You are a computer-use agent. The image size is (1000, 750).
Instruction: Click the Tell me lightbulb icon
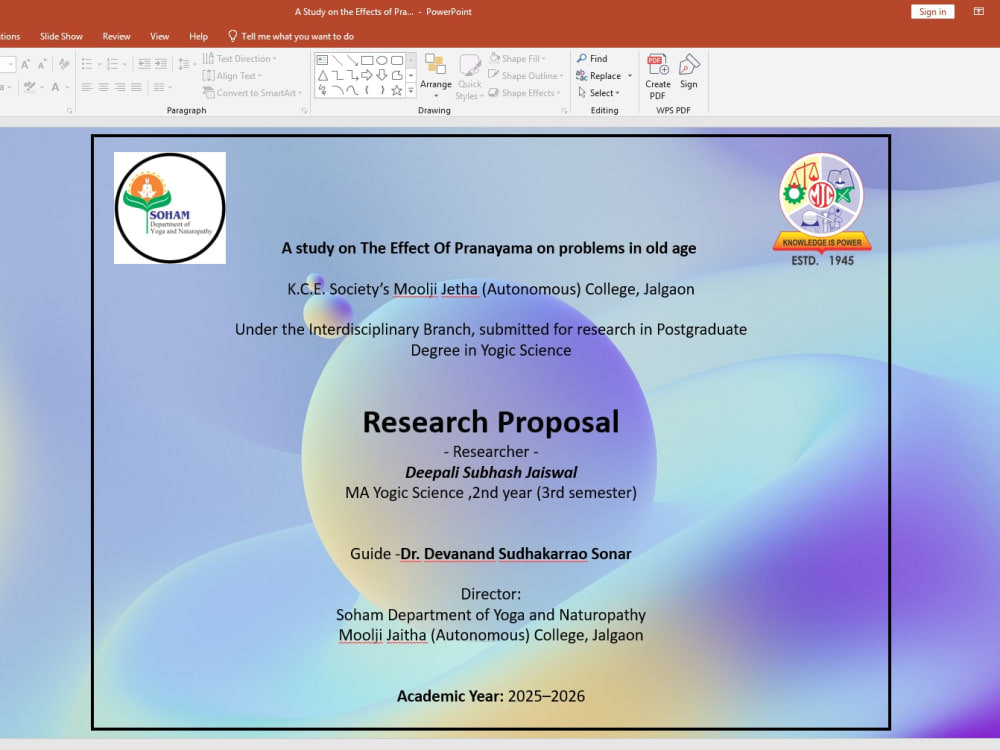click(x=233, y=36)
